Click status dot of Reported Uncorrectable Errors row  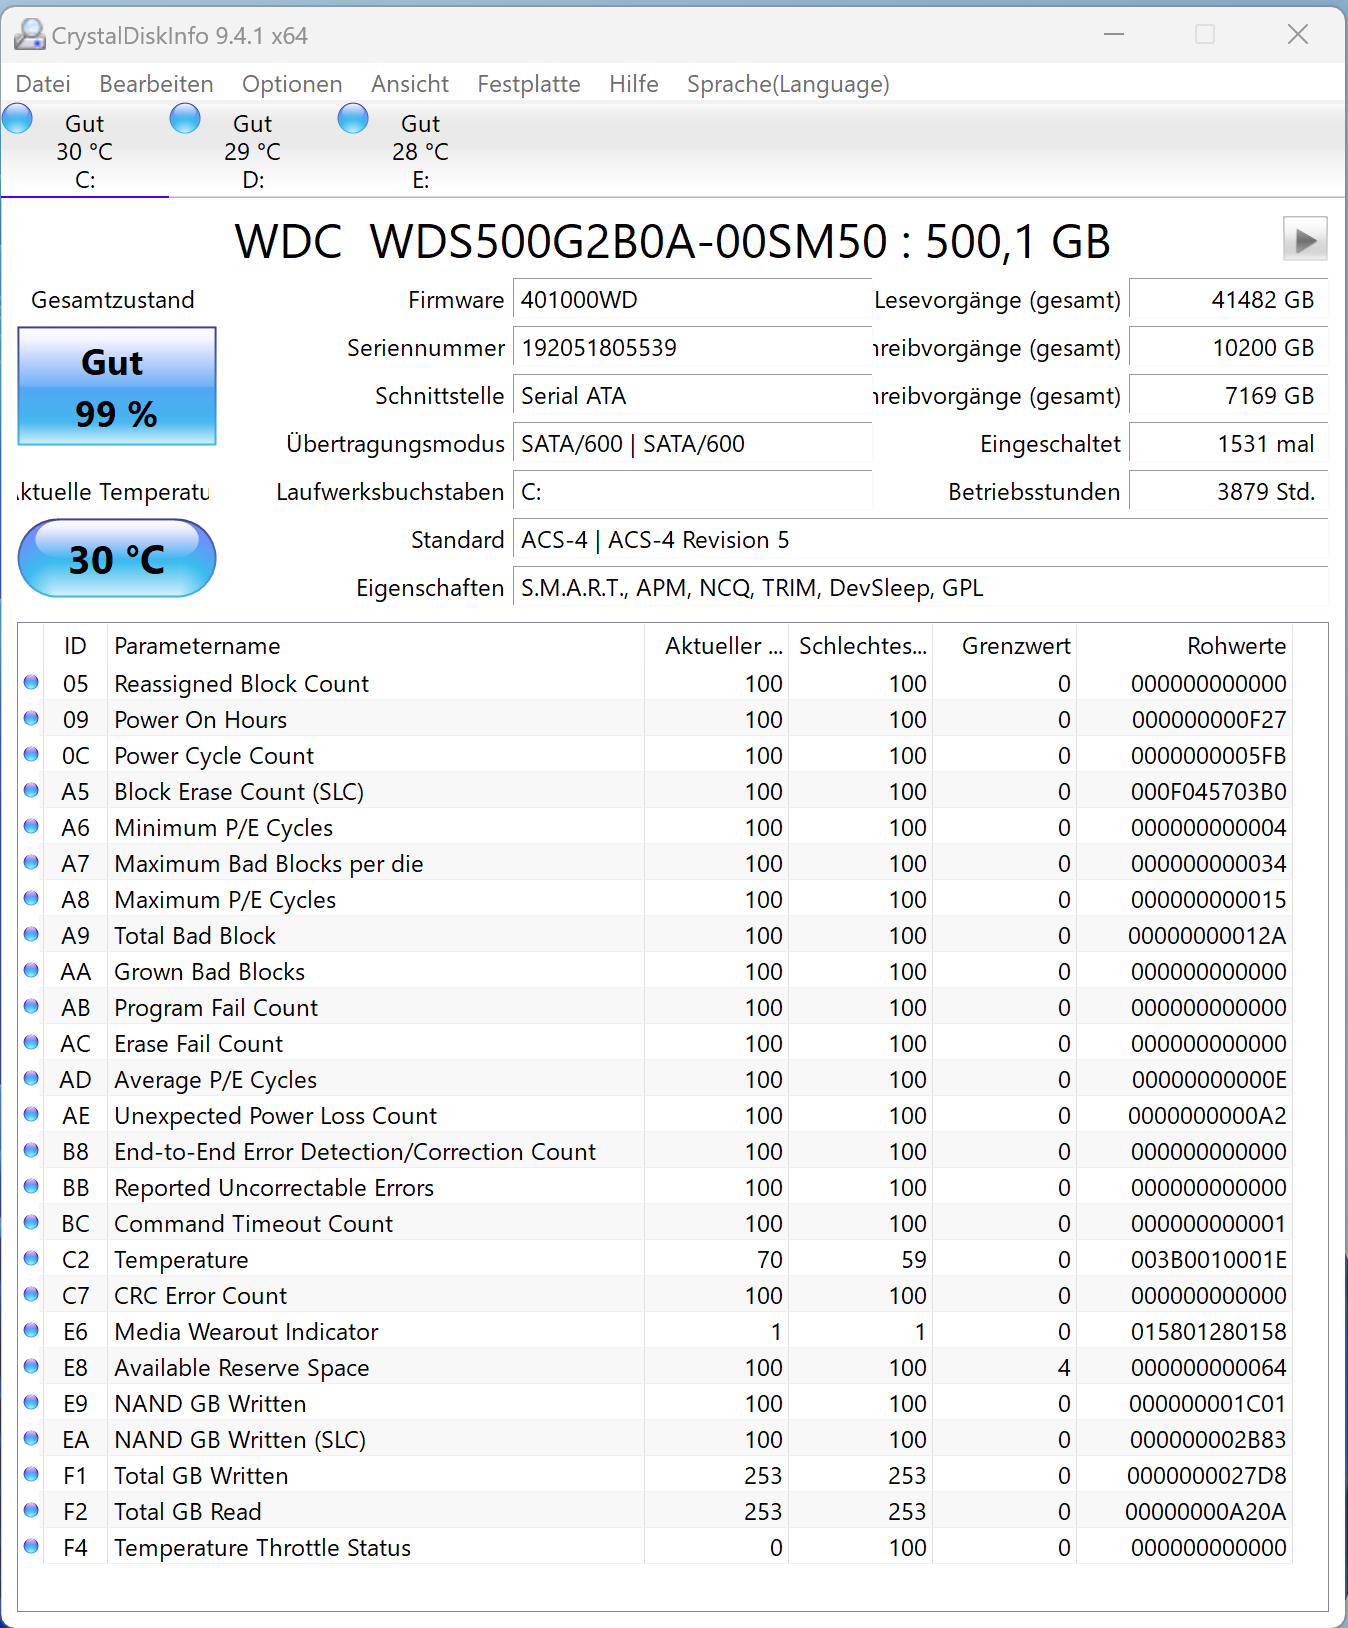(x=31, y=1186)
